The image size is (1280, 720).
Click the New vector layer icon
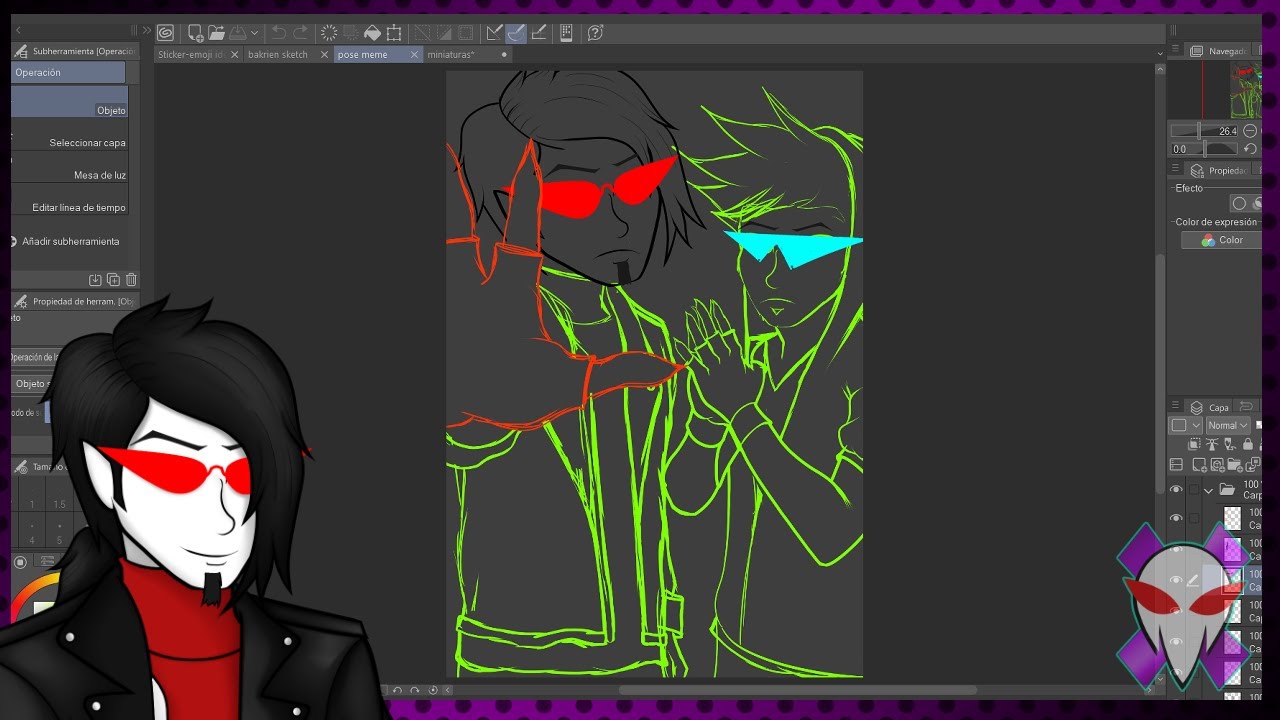[1218, 464]
